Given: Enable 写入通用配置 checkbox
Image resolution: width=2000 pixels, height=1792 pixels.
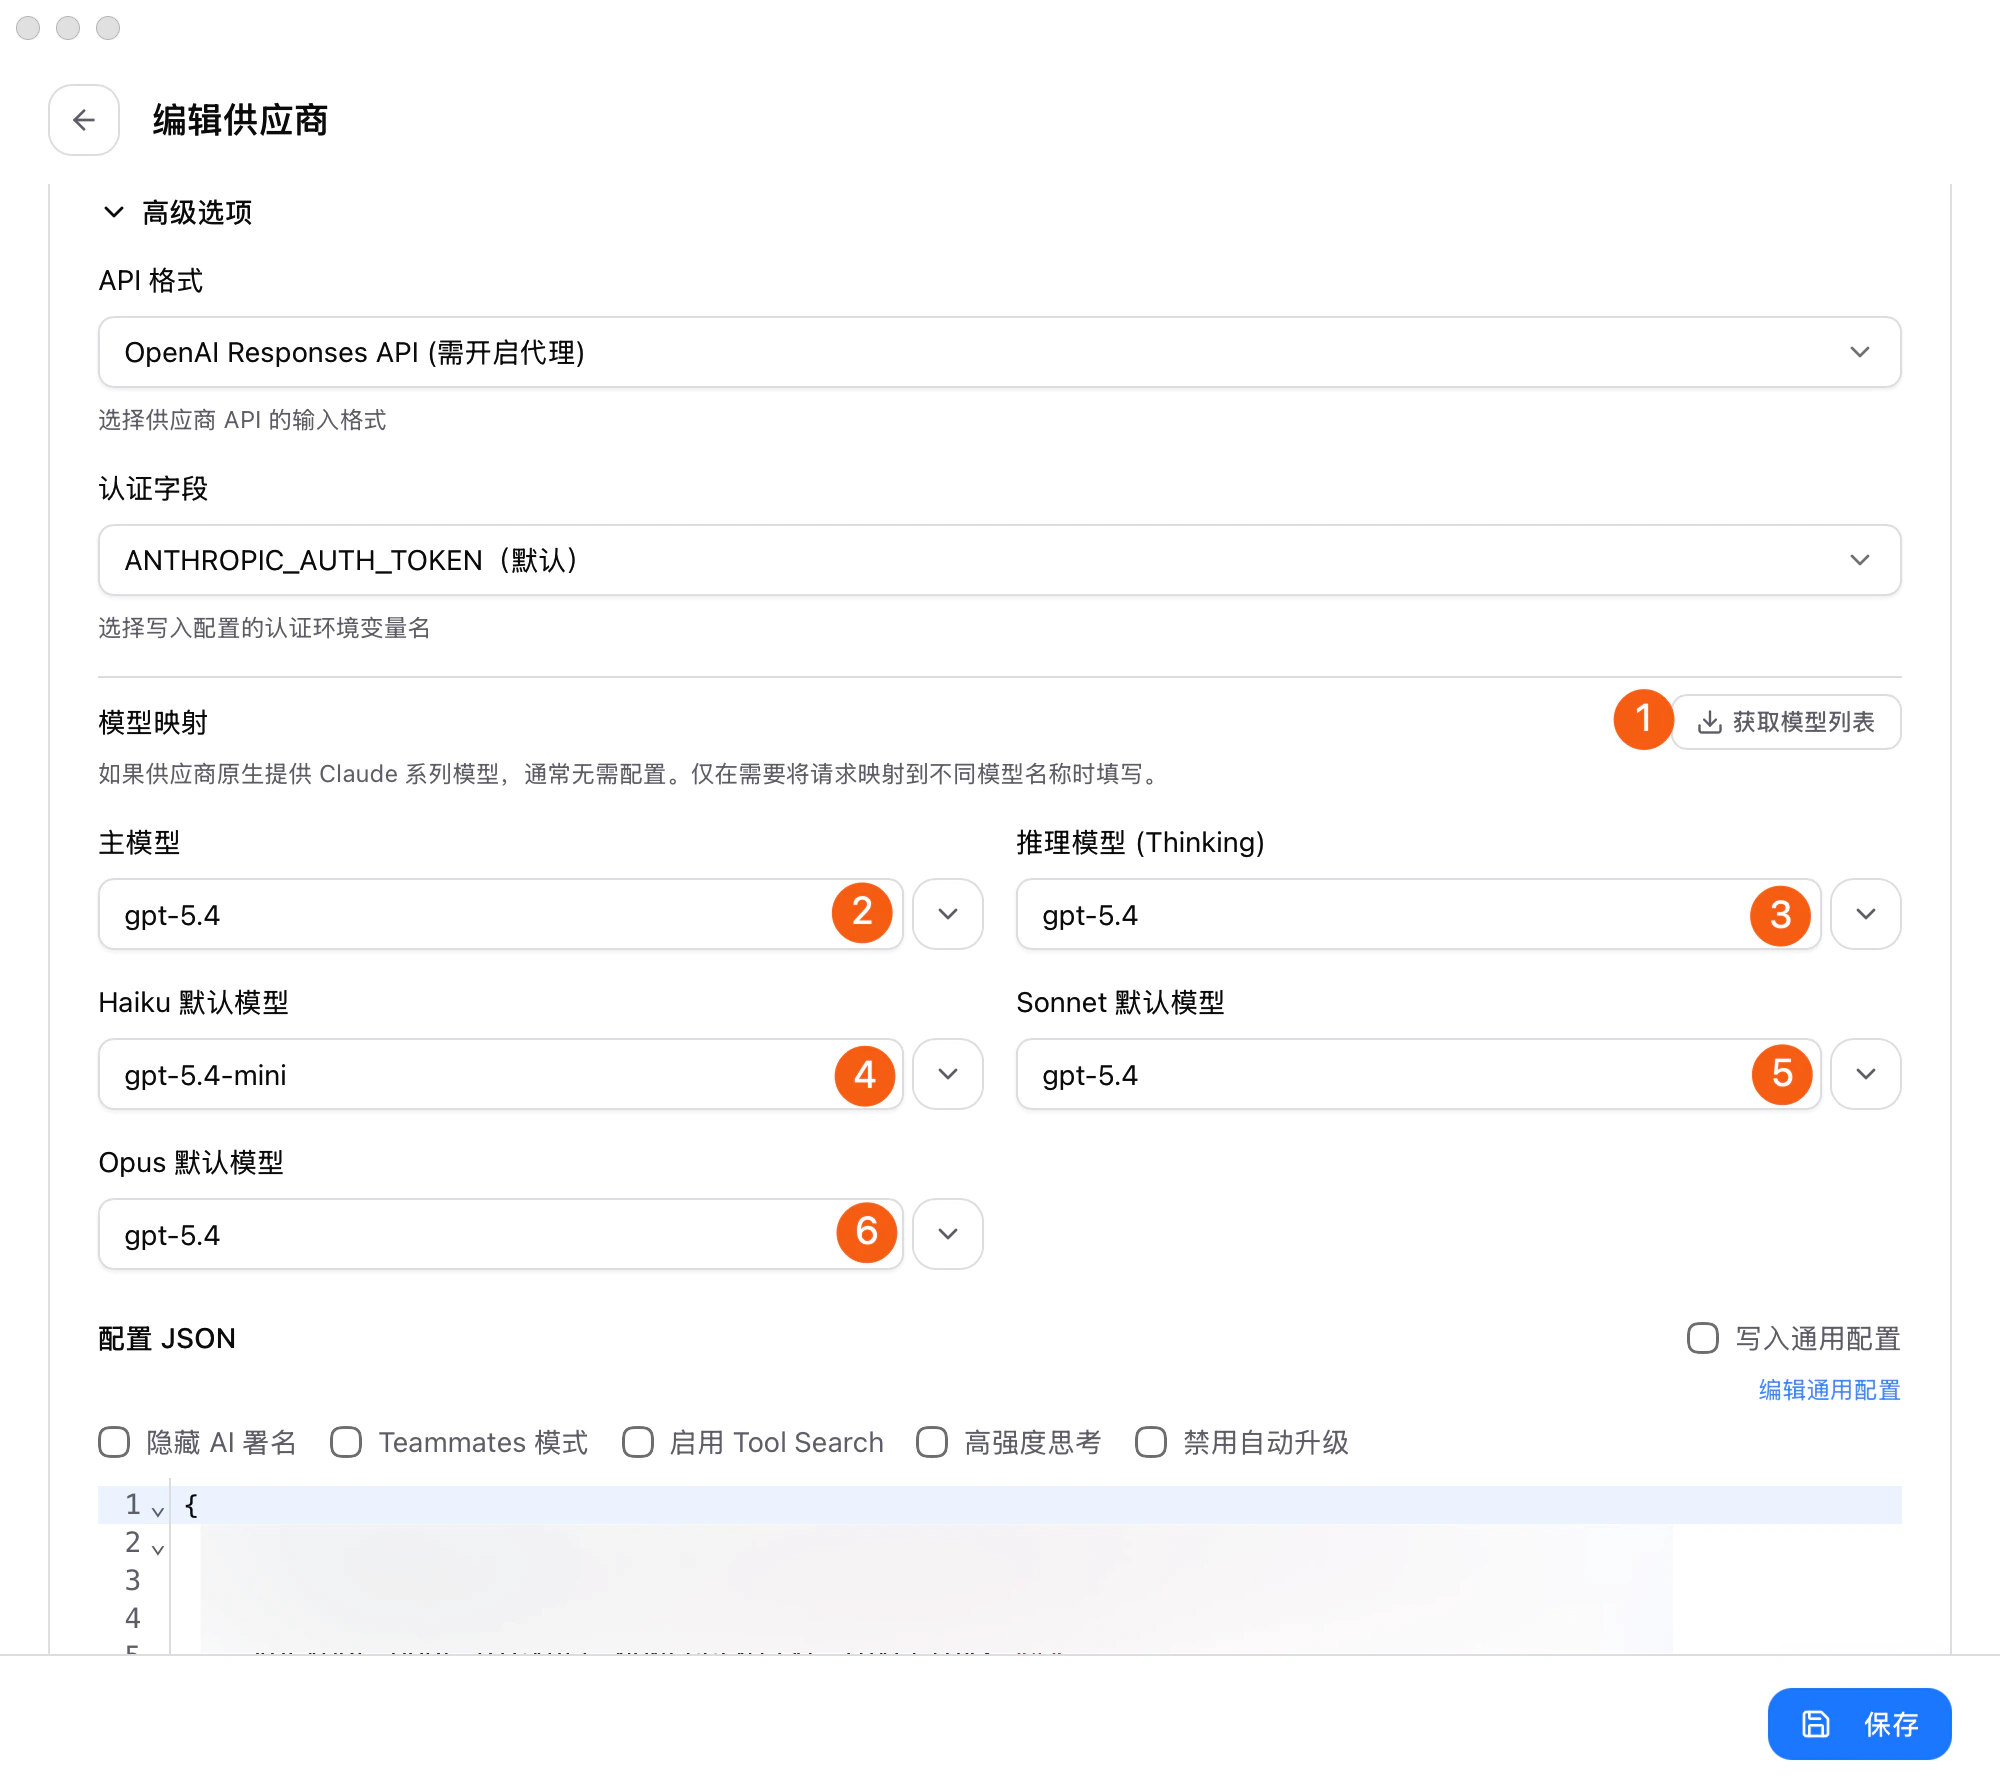Looking at the screenshot, I should [1701, 1339].
